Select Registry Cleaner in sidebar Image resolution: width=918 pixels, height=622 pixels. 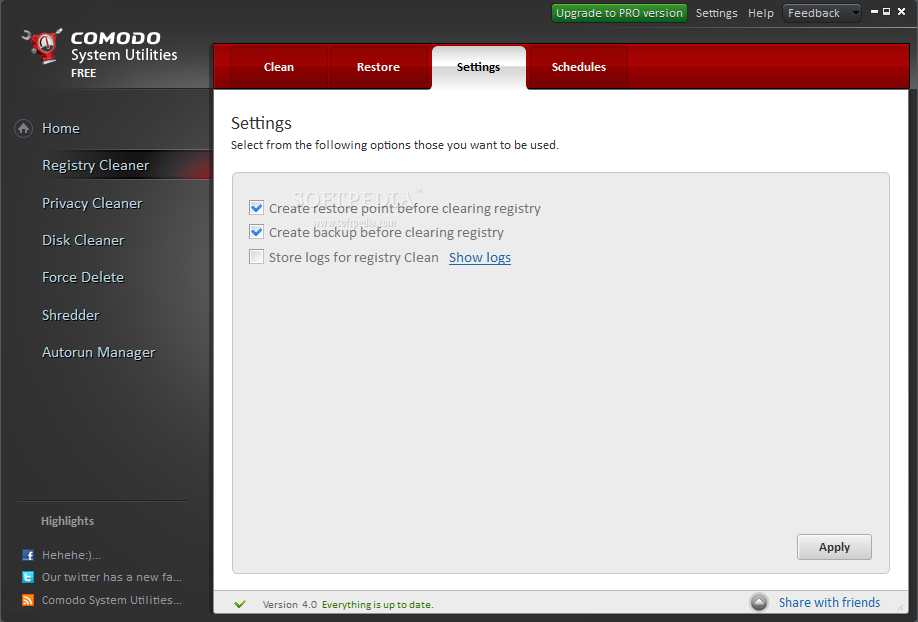[x=95, y=166]
